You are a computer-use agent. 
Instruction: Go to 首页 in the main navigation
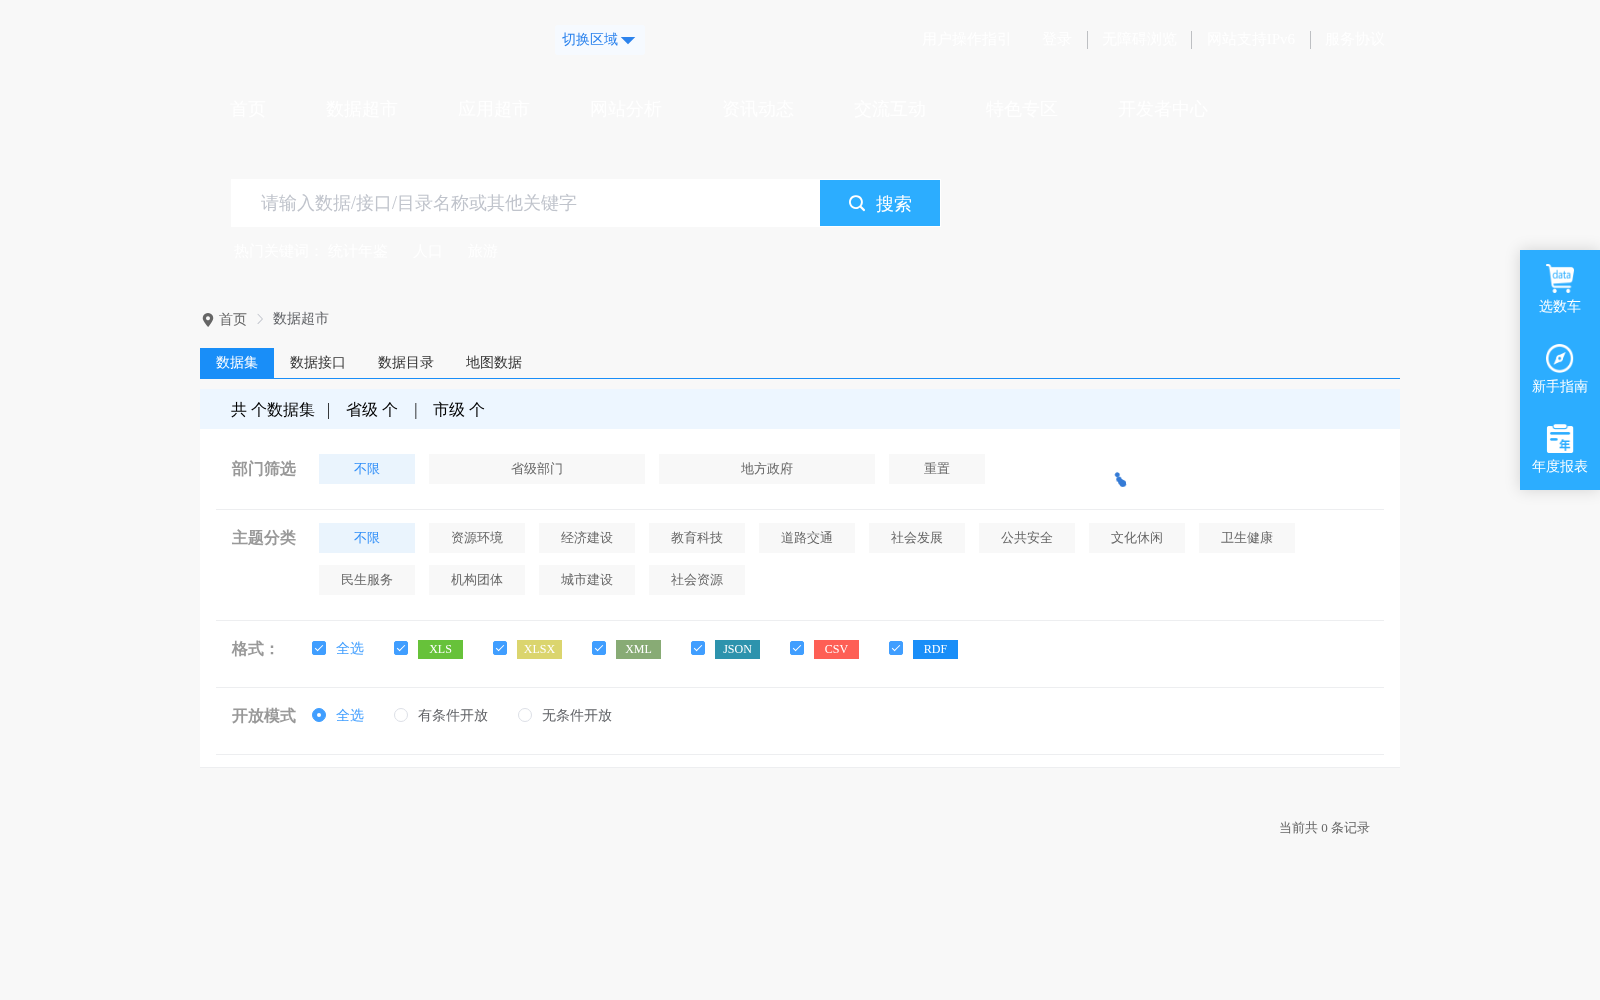tap(248, 109)
